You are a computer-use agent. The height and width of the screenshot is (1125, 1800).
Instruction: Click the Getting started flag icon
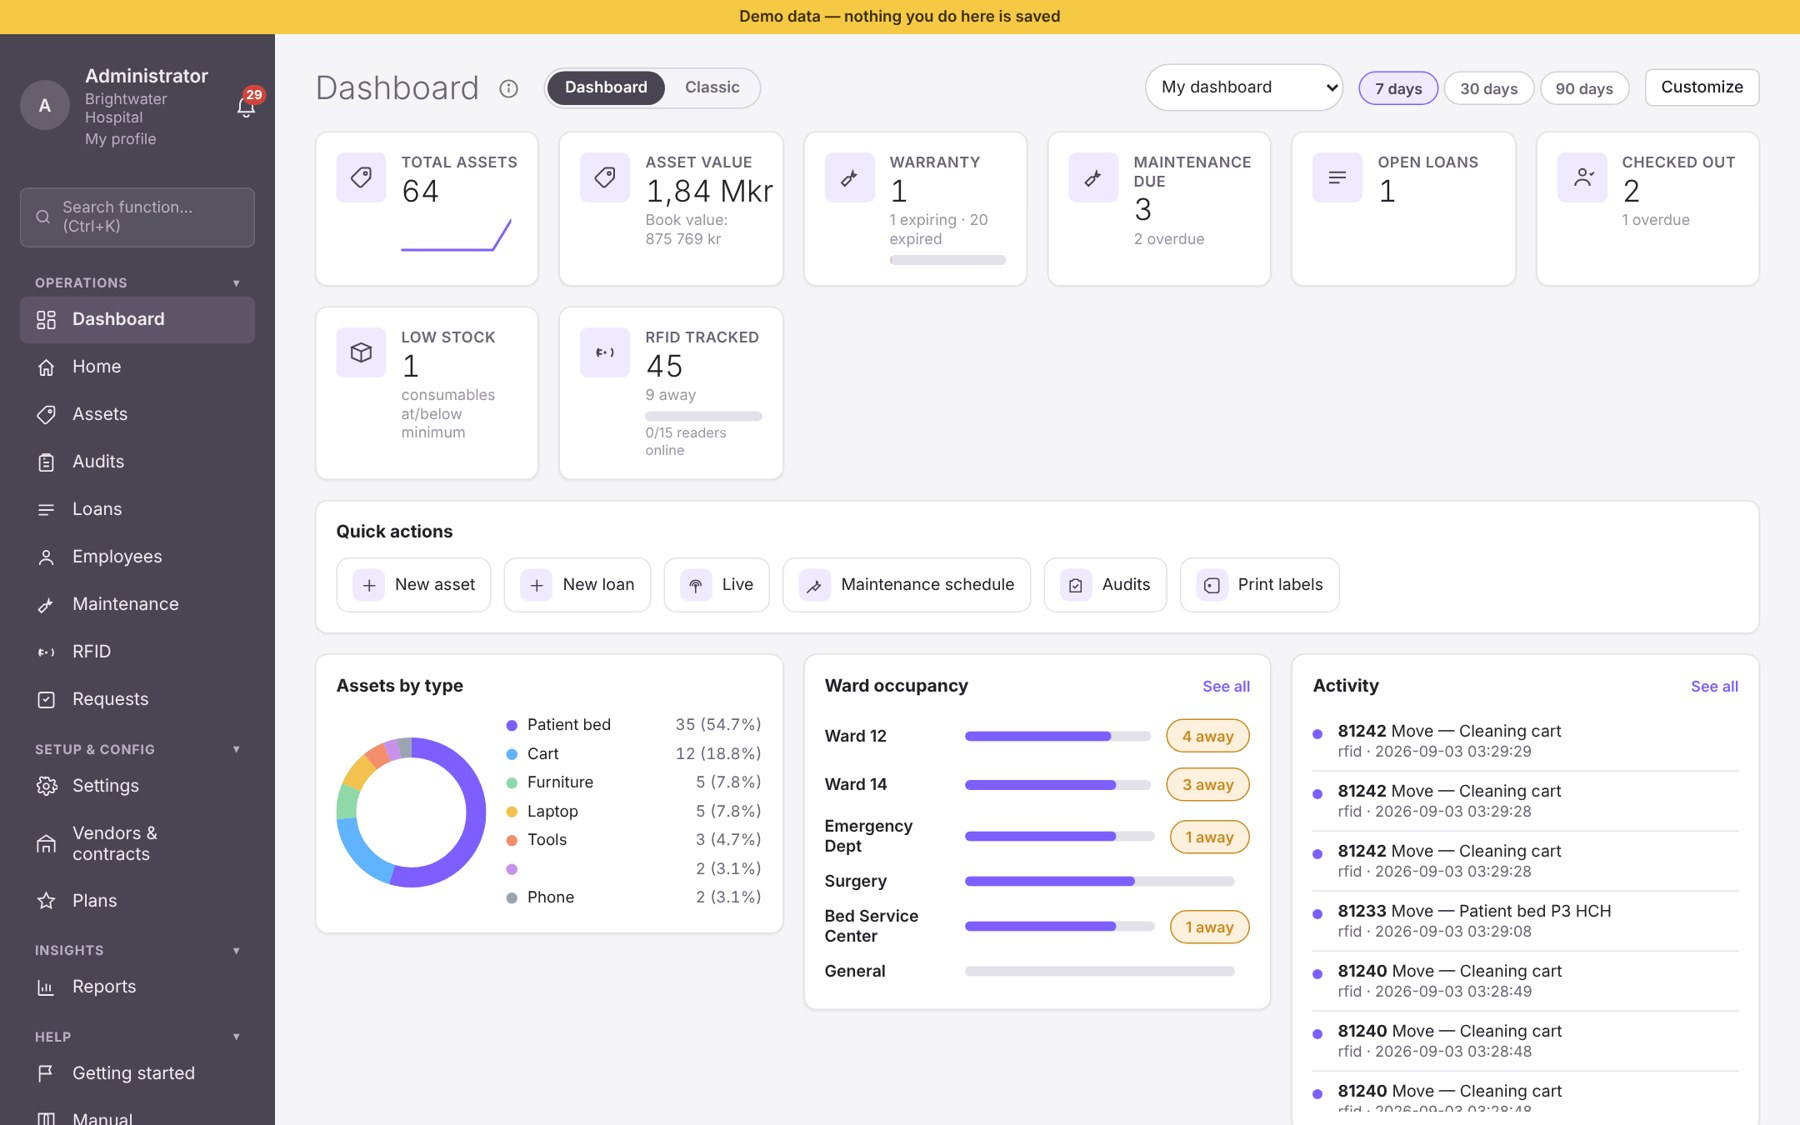(46, 1073)
